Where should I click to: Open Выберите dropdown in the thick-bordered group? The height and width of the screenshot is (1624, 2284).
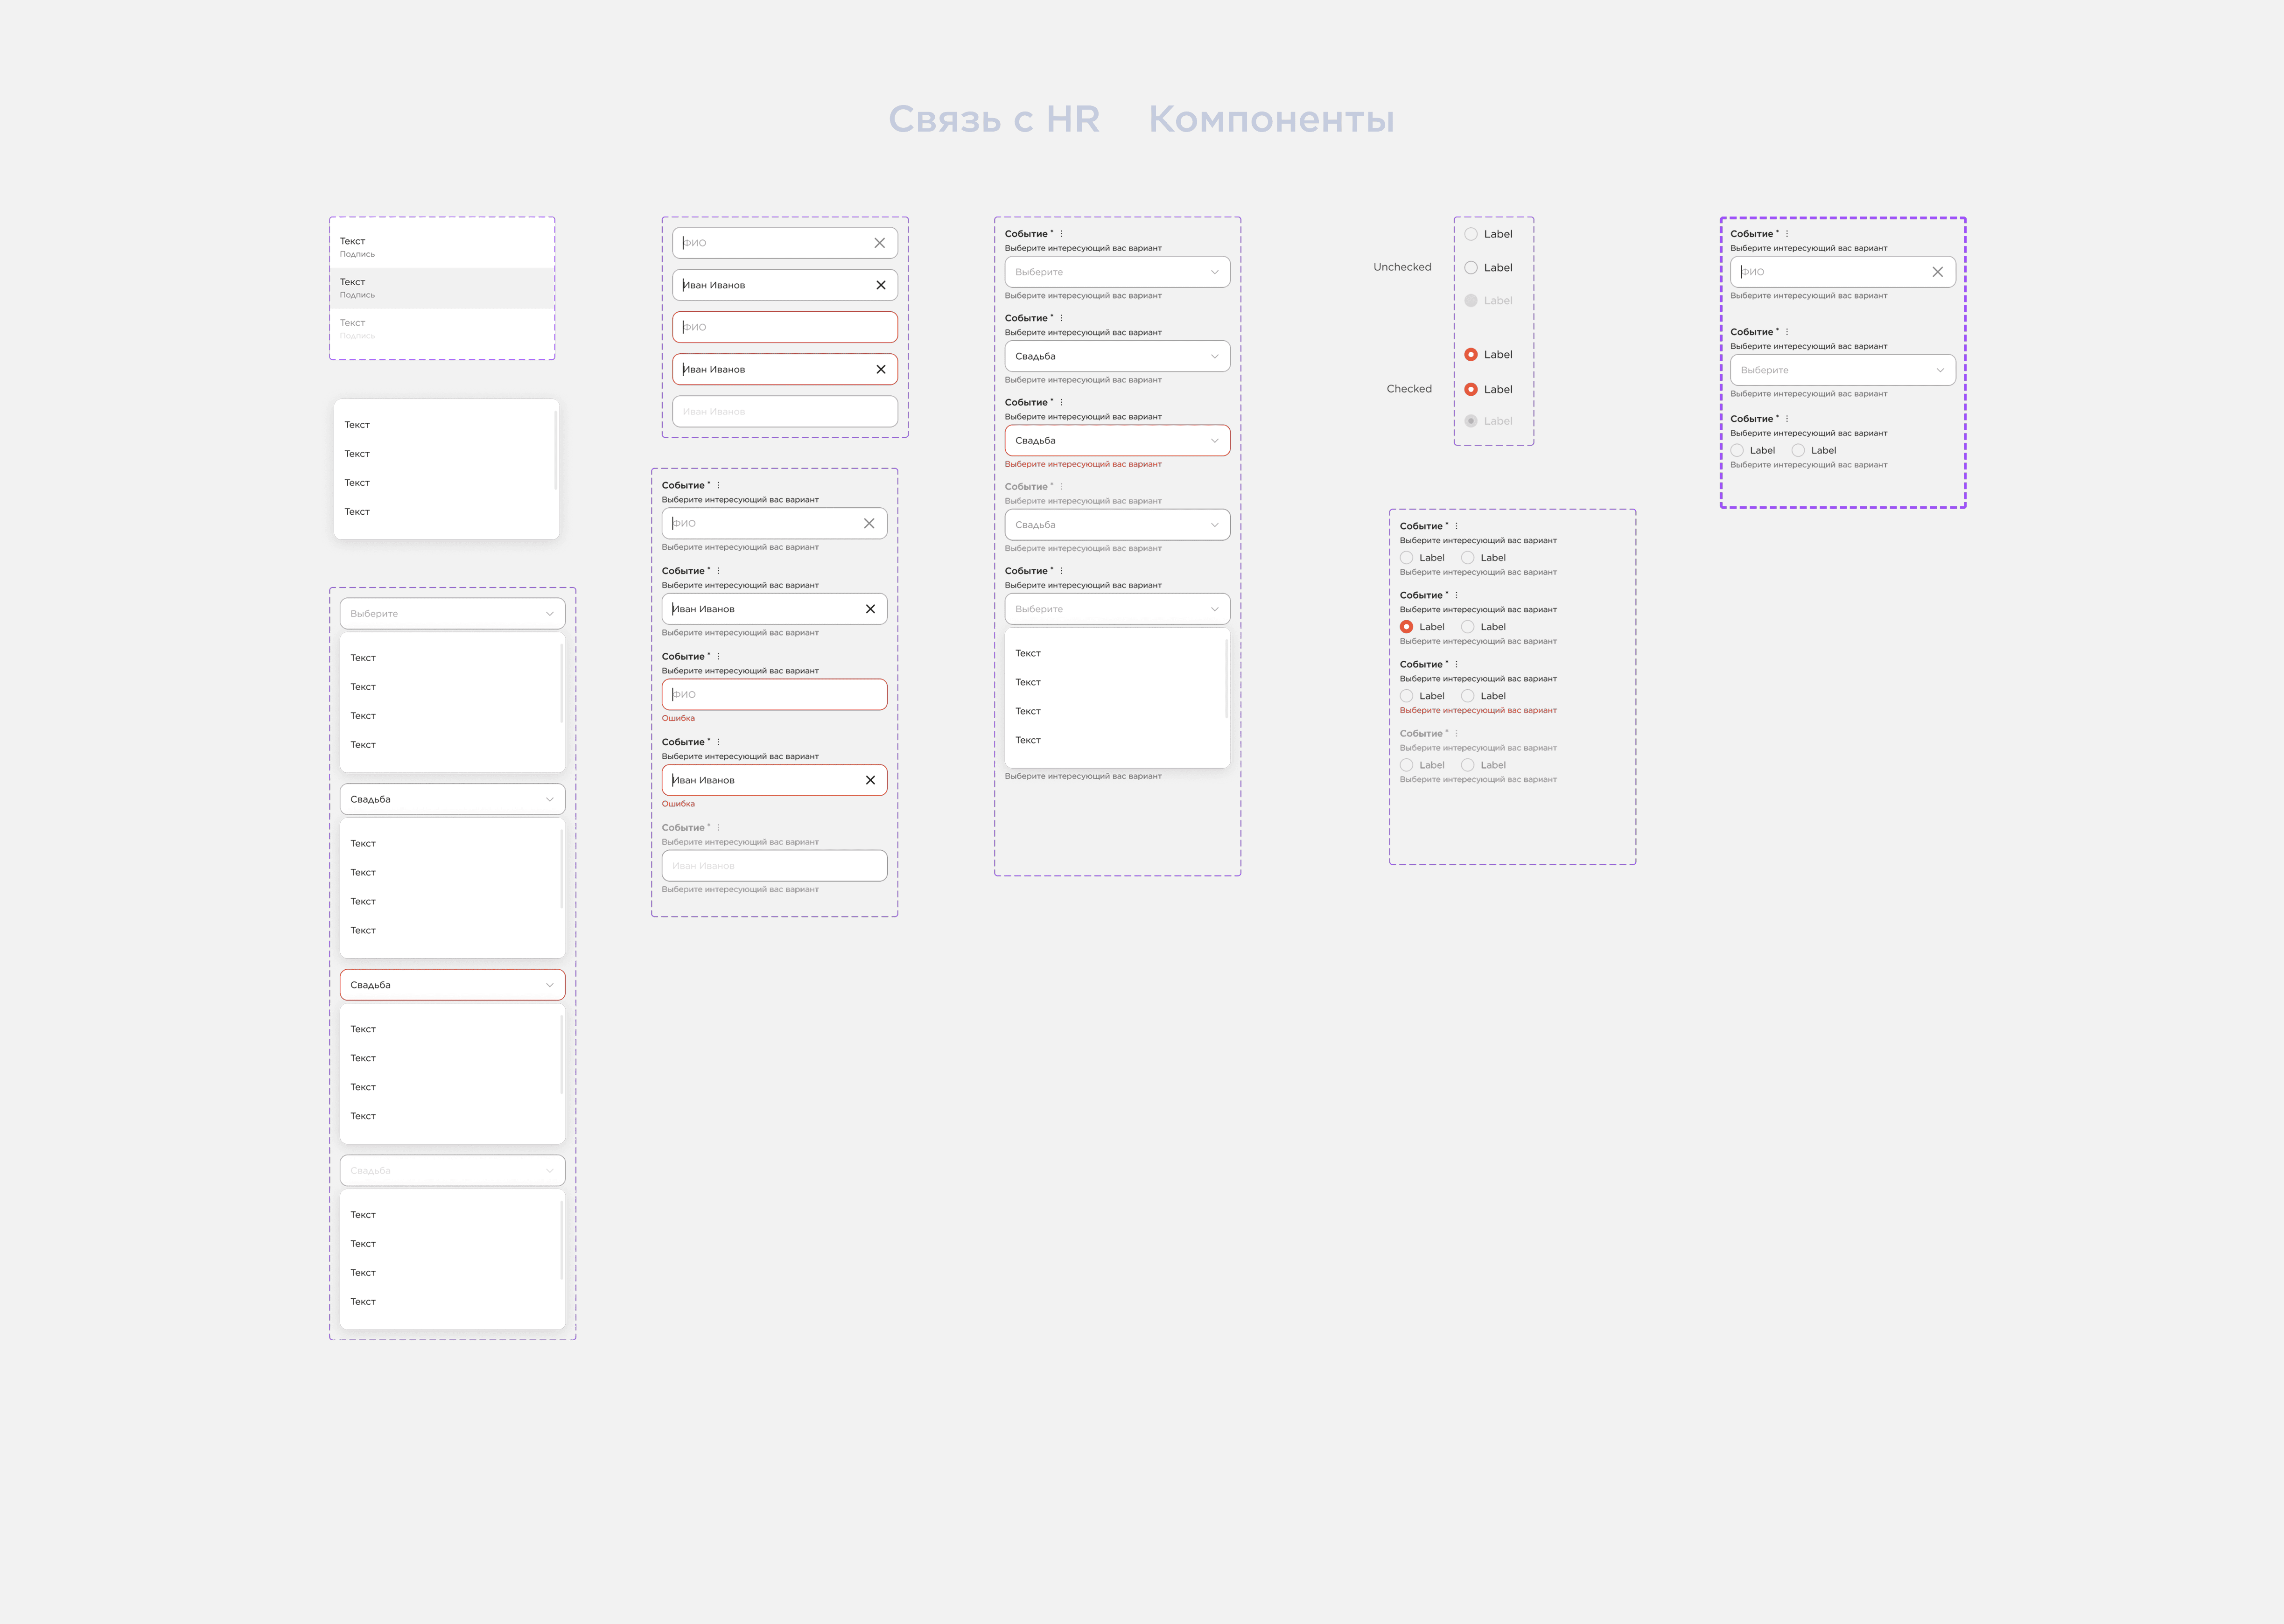[1842, 370]
